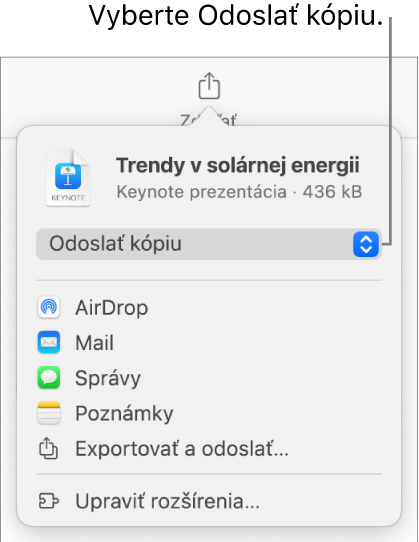Click the Keynote prezentácia 436 kB subtitle

click(x=239, y=192)
